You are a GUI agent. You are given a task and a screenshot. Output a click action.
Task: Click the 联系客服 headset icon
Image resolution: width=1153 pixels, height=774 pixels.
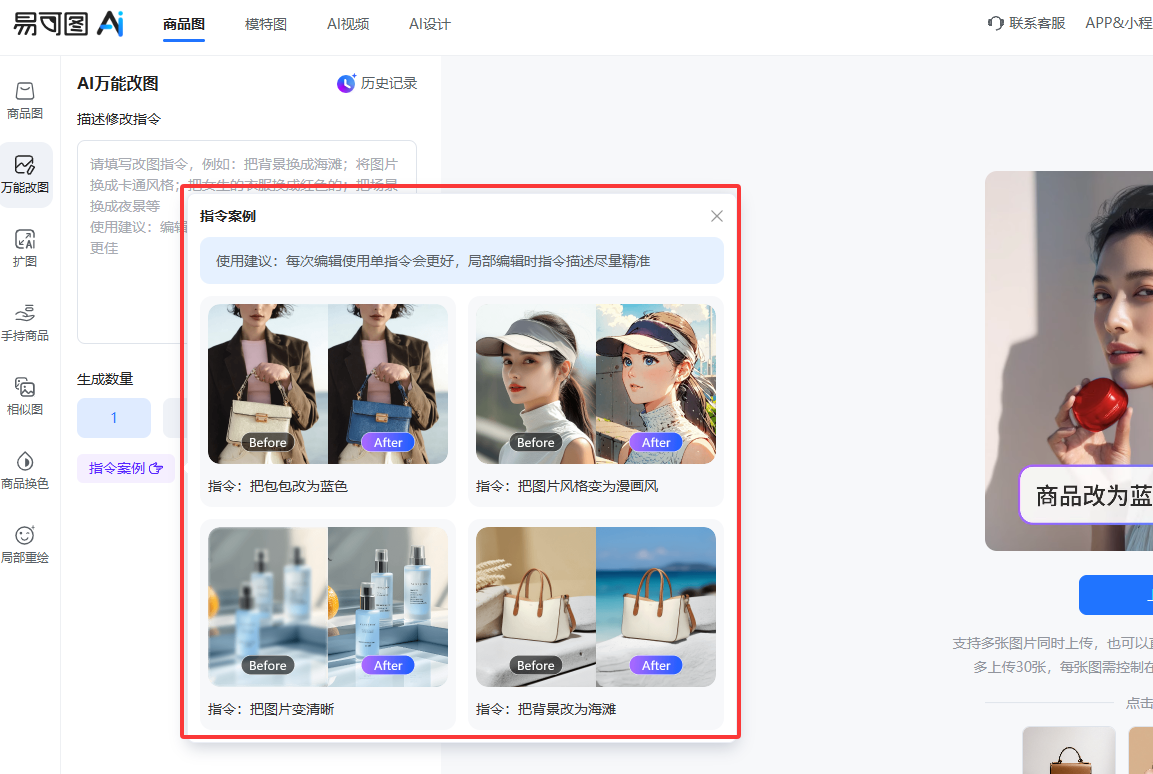[x=995, y=23]
